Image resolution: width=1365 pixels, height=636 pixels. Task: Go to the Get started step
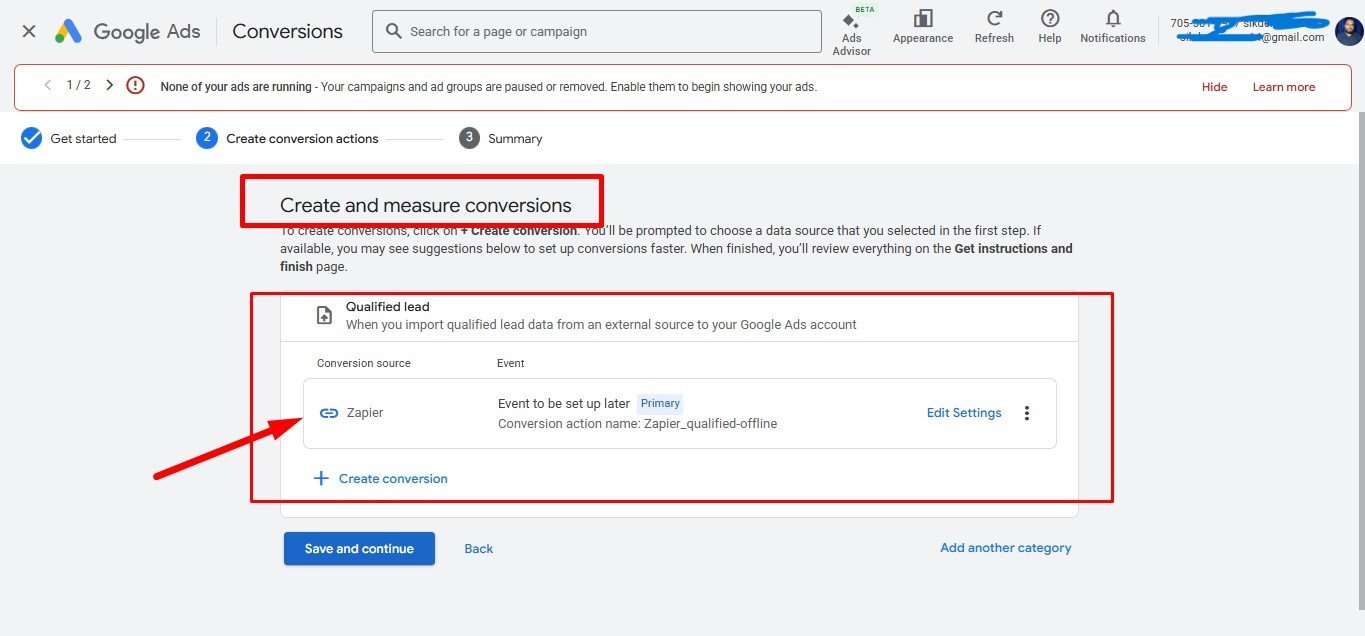[69, 138]
